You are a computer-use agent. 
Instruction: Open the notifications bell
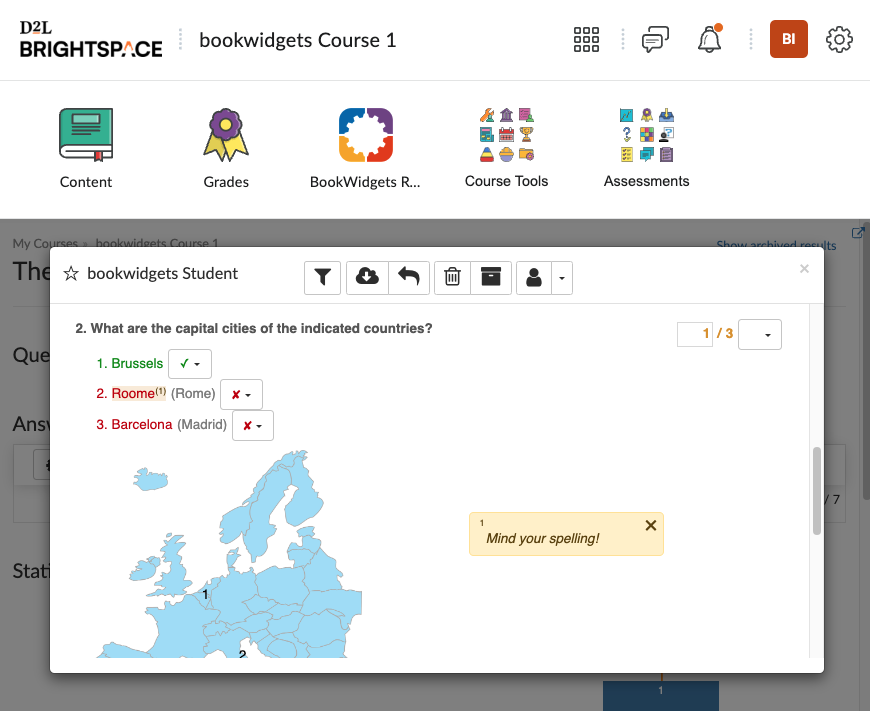pos(710,40)
